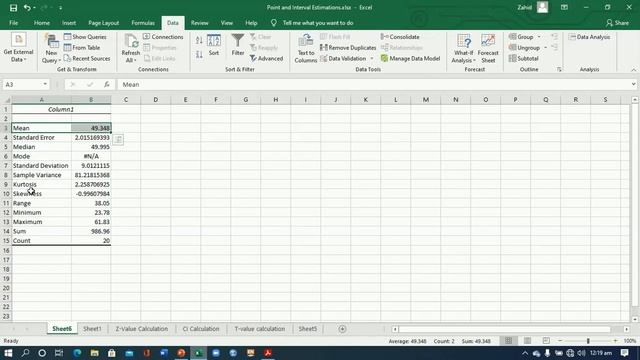This screenshot has width=640, height=360.
Task: Click zoom out minus button
Action: point(560,341)
